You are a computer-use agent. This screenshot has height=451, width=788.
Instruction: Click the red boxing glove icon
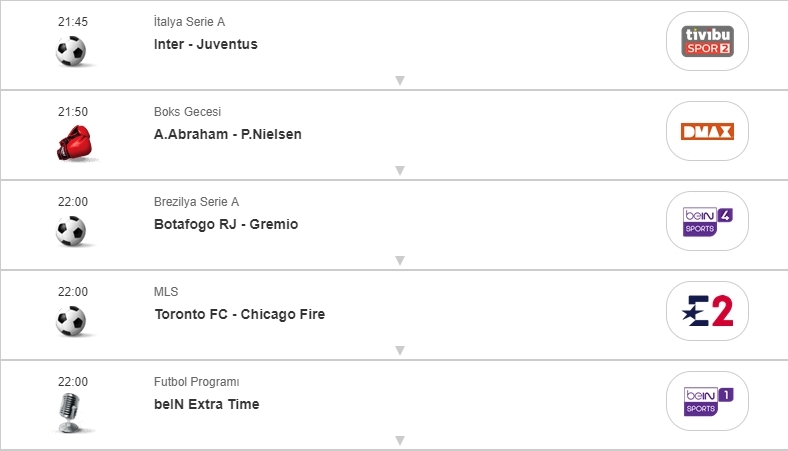(72, 144)
